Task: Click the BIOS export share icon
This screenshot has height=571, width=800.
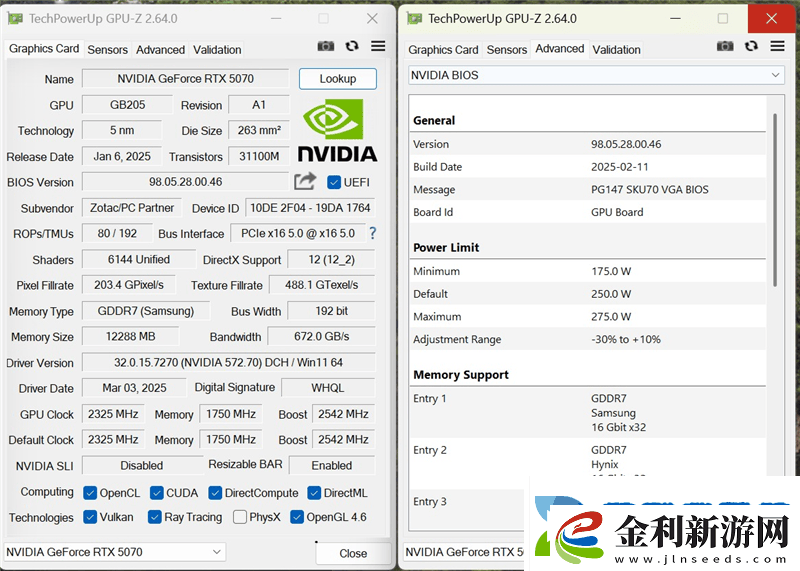Action: pyautogui.click(x=305, y=181)
